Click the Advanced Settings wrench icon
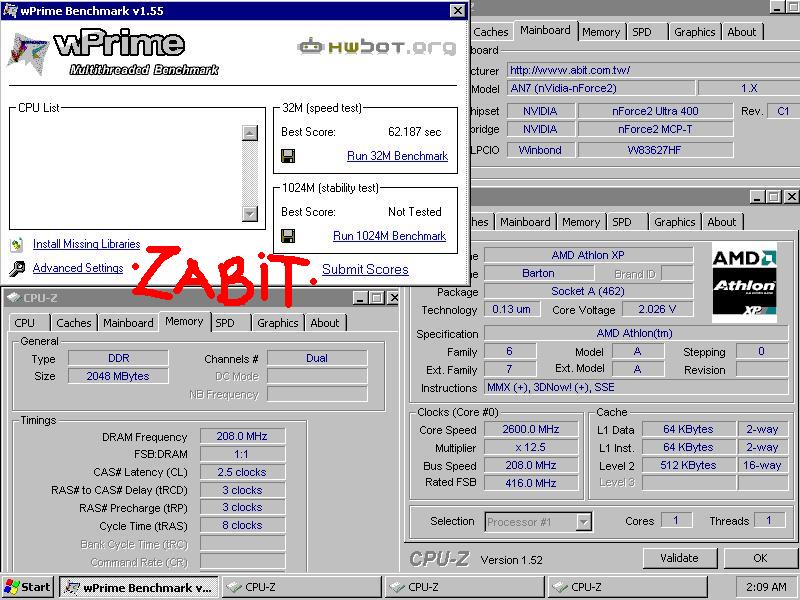Viewport: 800px width, 600px height. [x=17, y=268]
